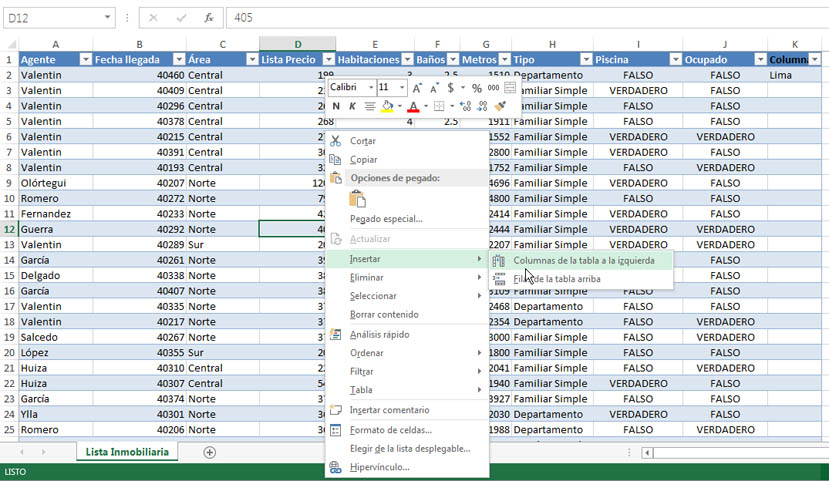Apply yellow fill color bucket
The height and width of the screenshot is (481, 829).
click(x=388, y=106)
